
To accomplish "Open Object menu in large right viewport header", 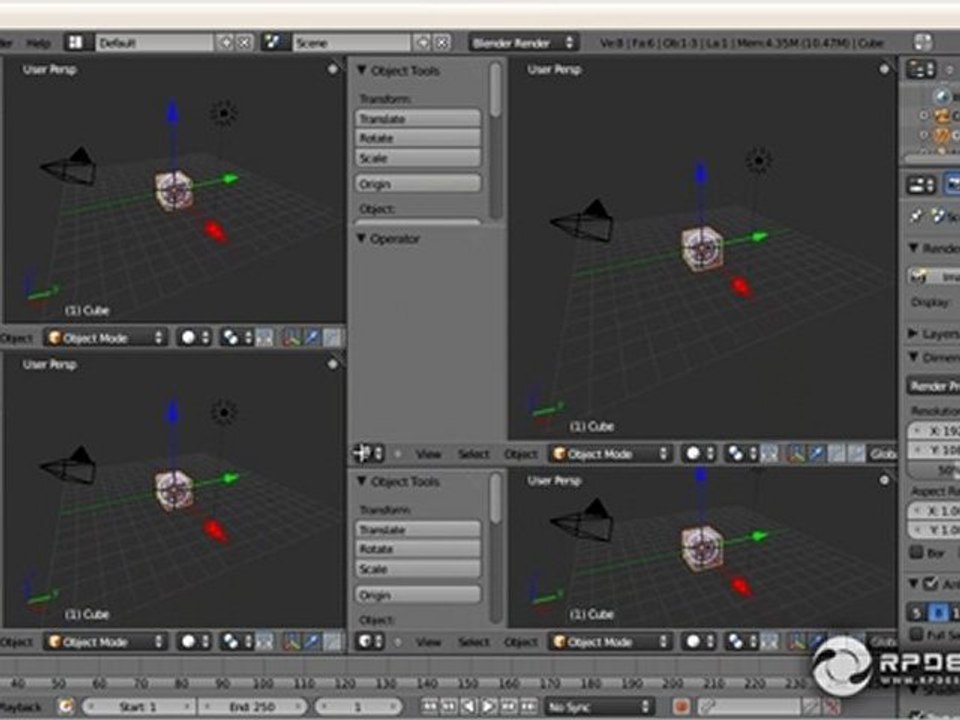I will point(520,454).
